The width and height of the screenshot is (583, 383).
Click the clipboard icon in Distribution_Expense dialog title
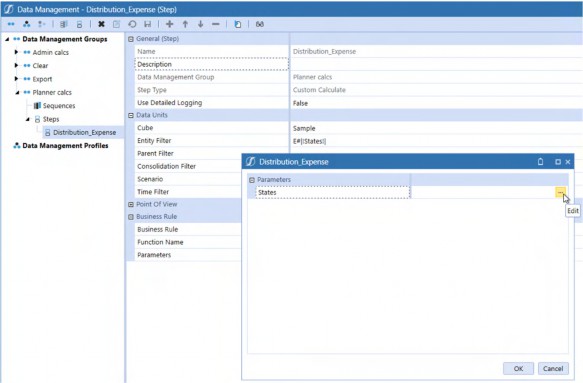tap(540, 162)
